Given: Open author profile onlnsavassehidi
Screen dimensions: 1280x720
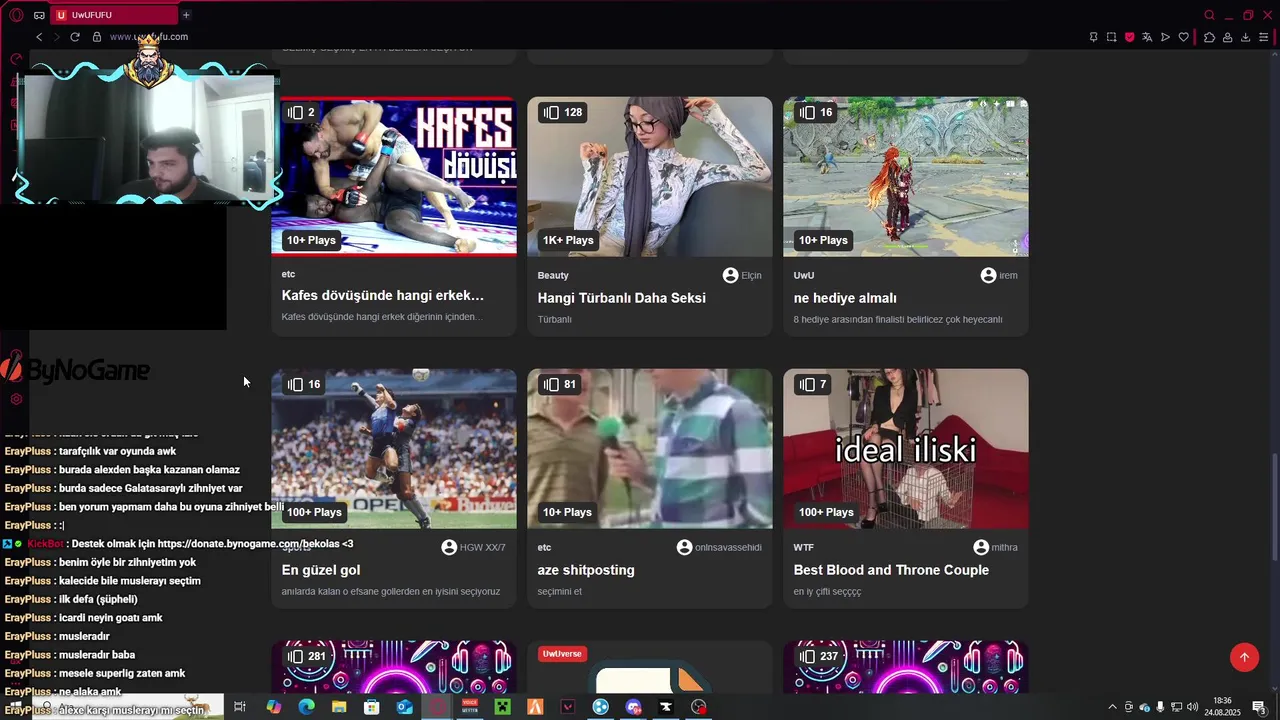Looking at the screenshot, I should point(720,547).
